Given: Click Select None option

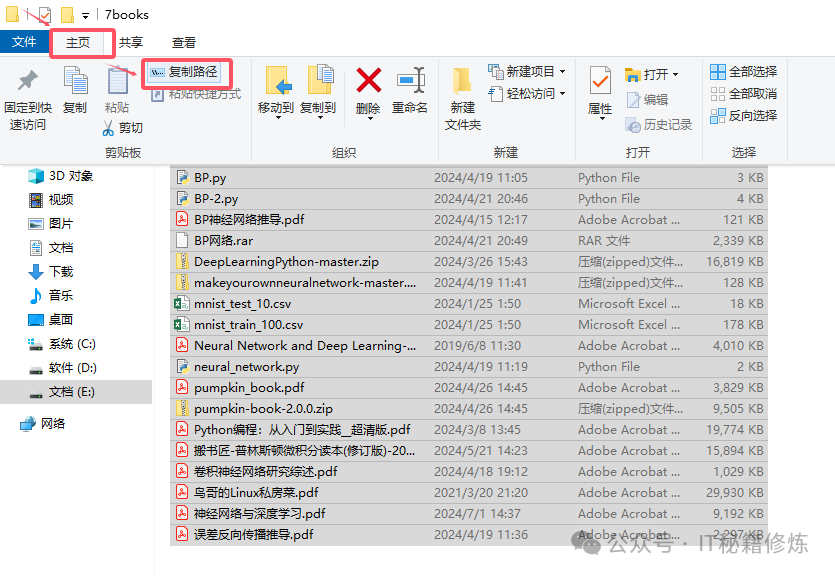Looking at the screenshot, I should click(x=743, y=94).
